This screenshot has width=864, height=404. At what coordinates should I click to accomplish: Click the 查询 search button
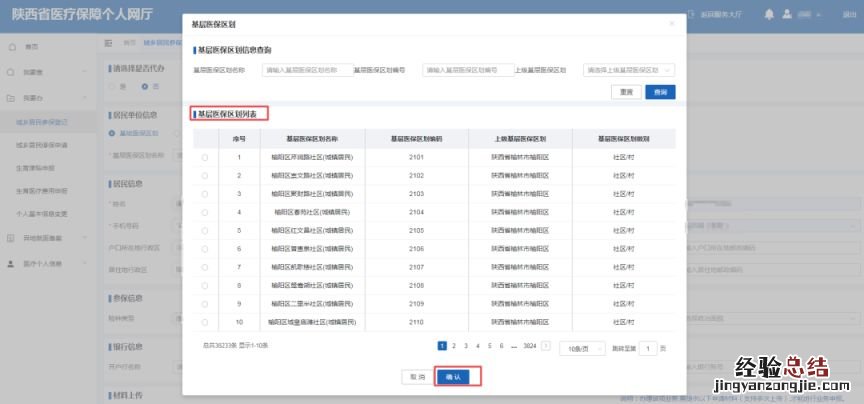click(x=660, y=92)
